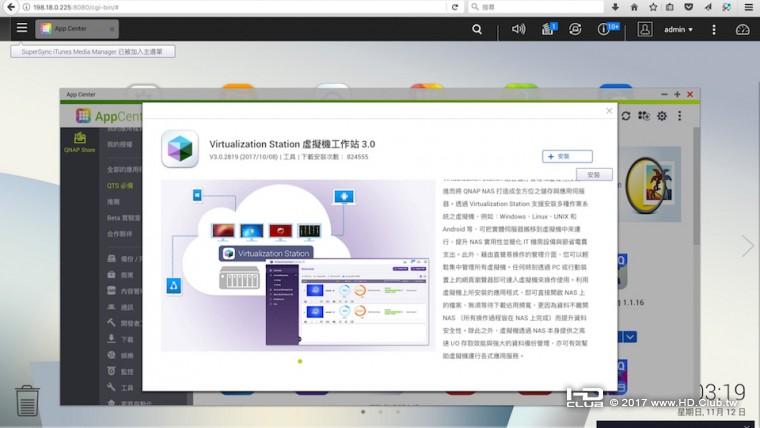Open the QTS more options dots

coord(713,30)
